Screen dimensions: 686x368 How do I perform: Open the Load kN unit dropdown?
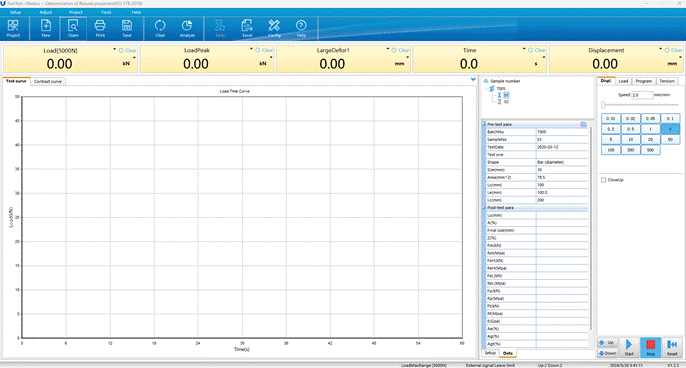coord(134,57)
